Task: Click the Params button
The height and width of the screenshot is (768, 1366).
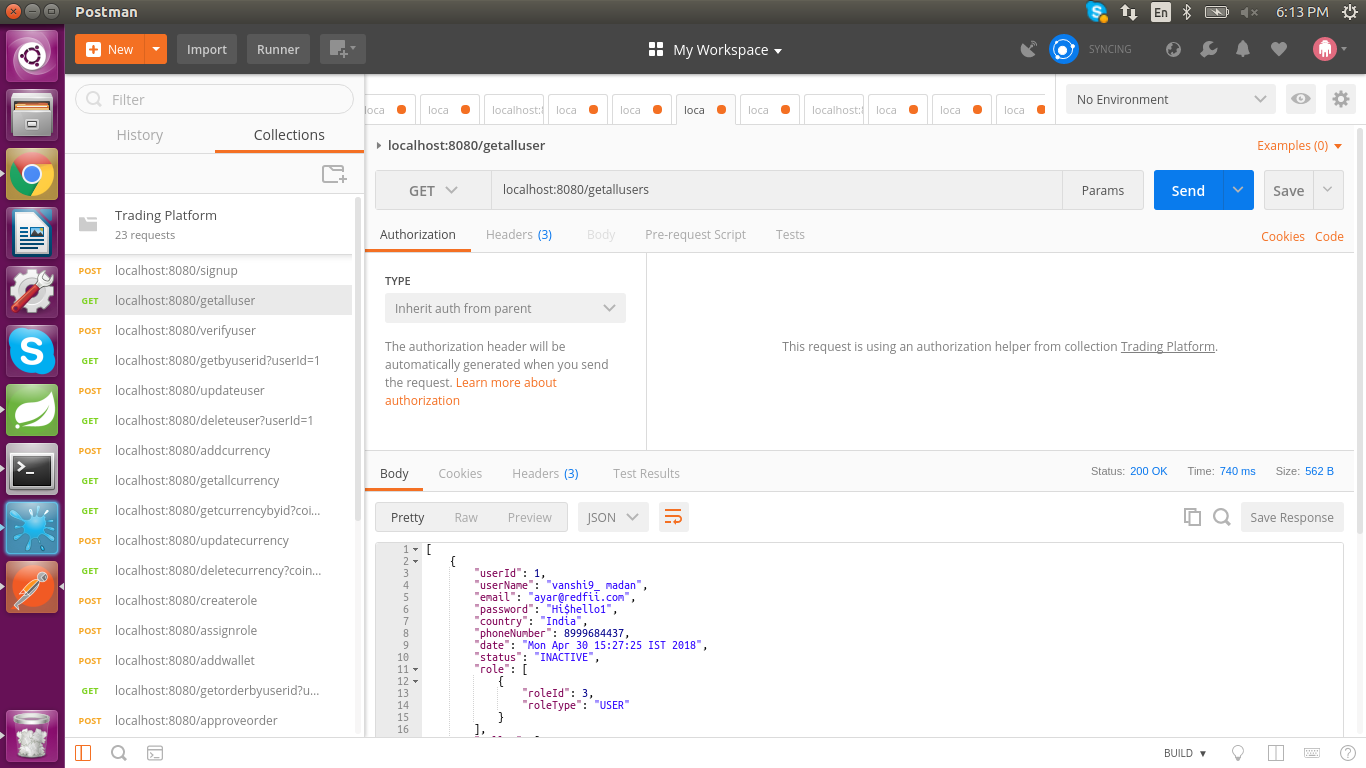Action: coord(1103,190)
